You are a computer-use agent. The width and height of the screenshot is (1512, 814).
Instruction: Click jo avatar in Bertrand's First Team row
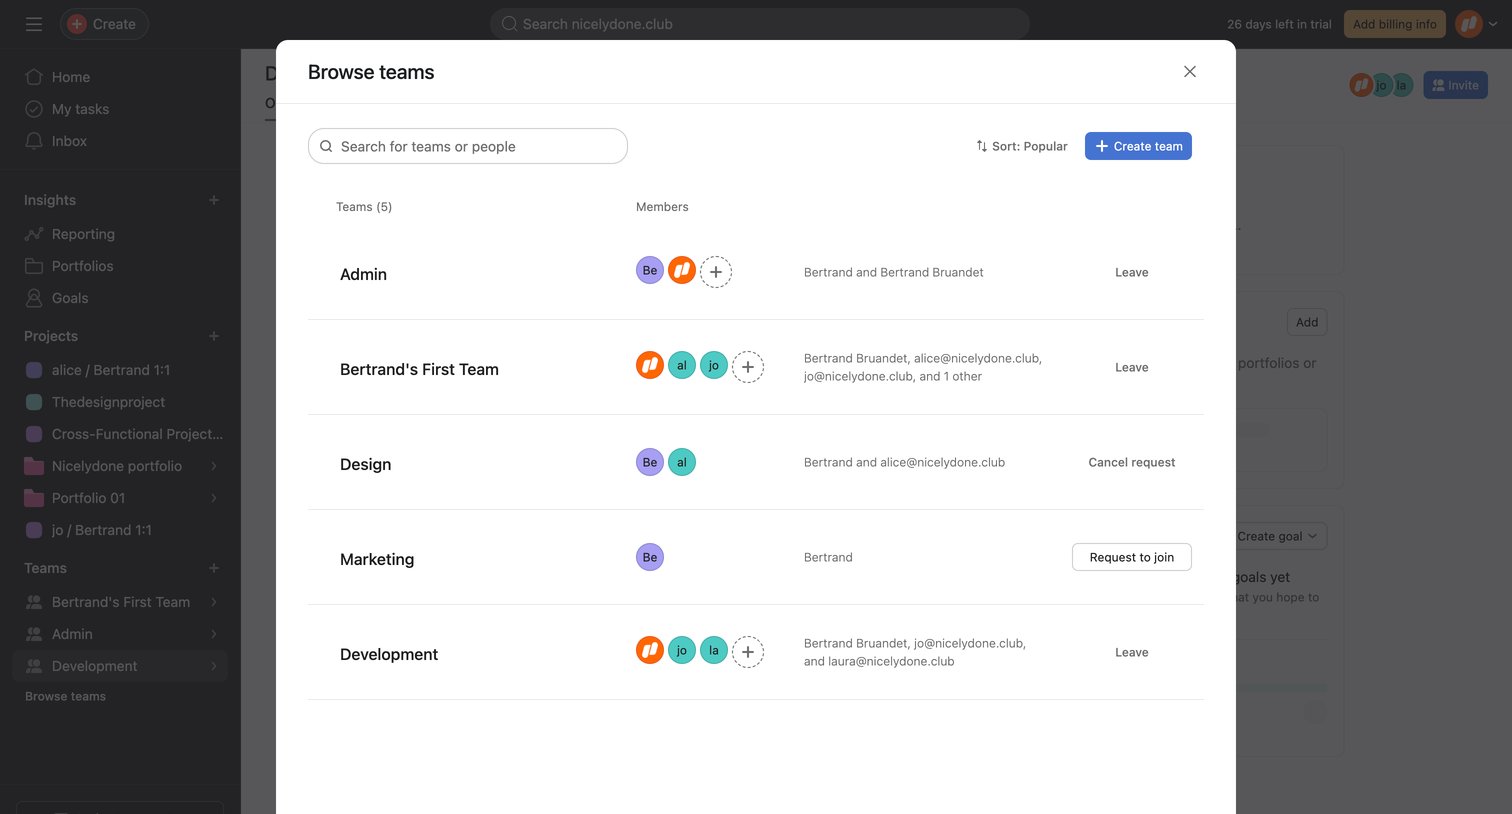(714, 365)
